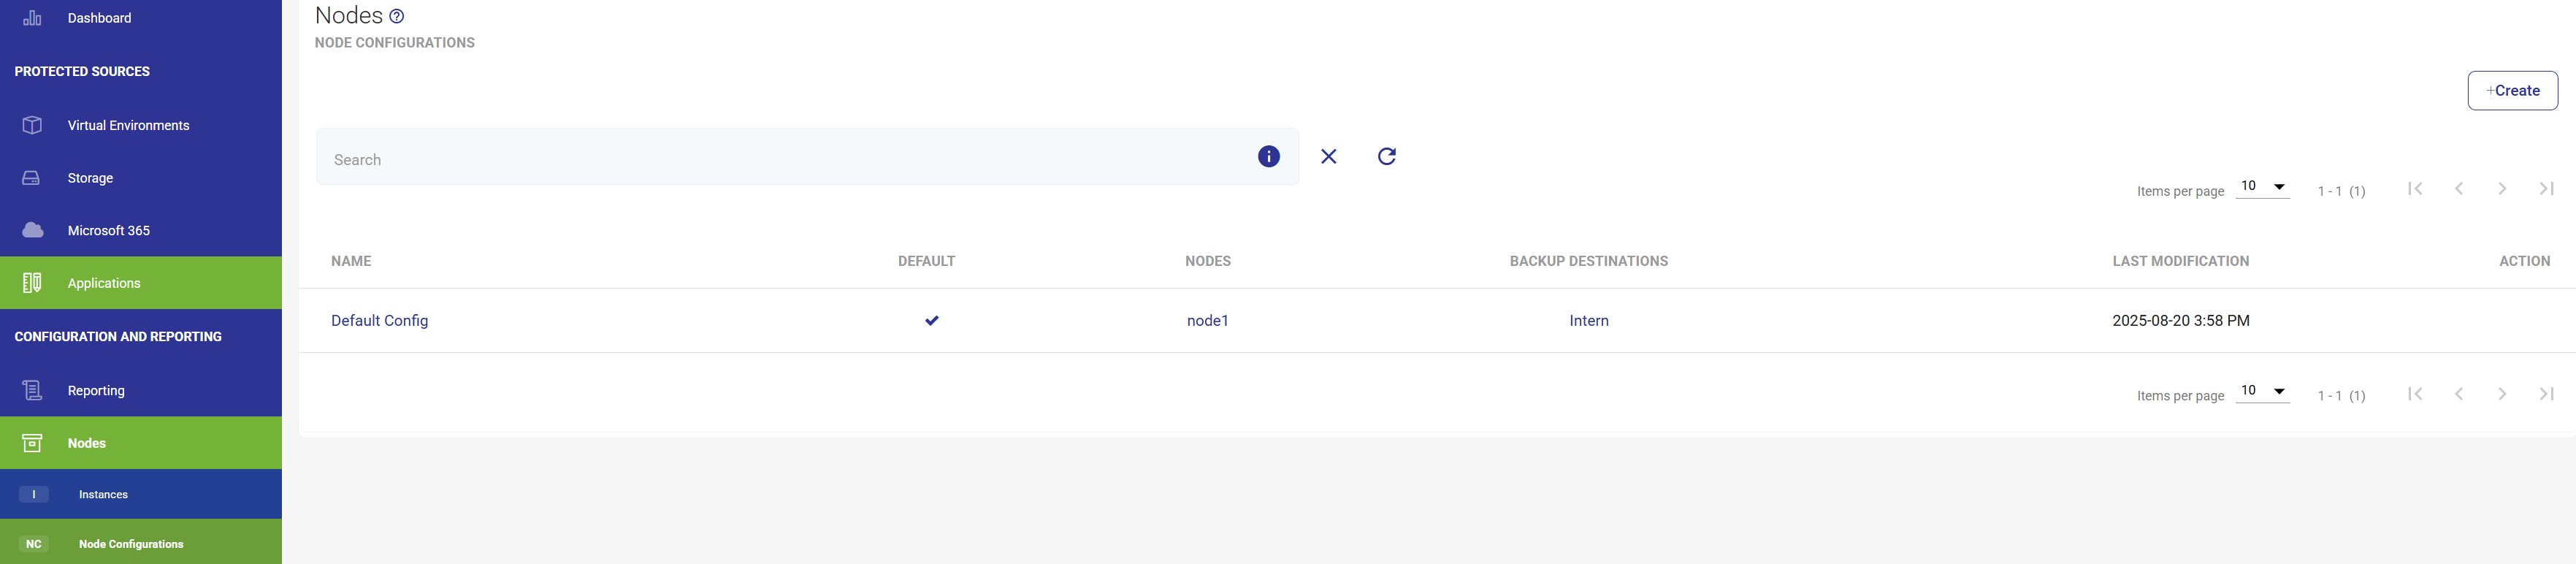Viewport: 2576px width, 564px height.
Task: Open bottom Items per page dropdown
Action: click(x=2262, y=391)
